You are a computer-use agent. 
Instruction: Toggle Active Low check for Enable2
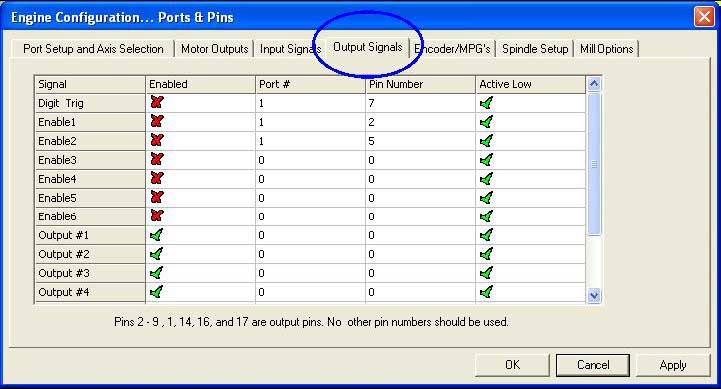486,141
